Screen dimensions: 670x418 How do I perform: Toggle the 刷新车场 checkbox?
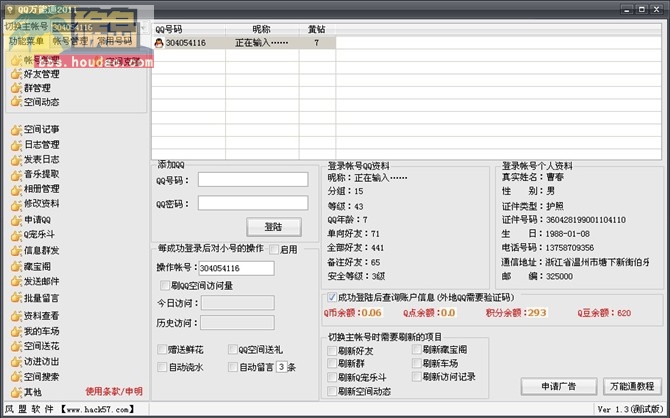coord(417,363)
